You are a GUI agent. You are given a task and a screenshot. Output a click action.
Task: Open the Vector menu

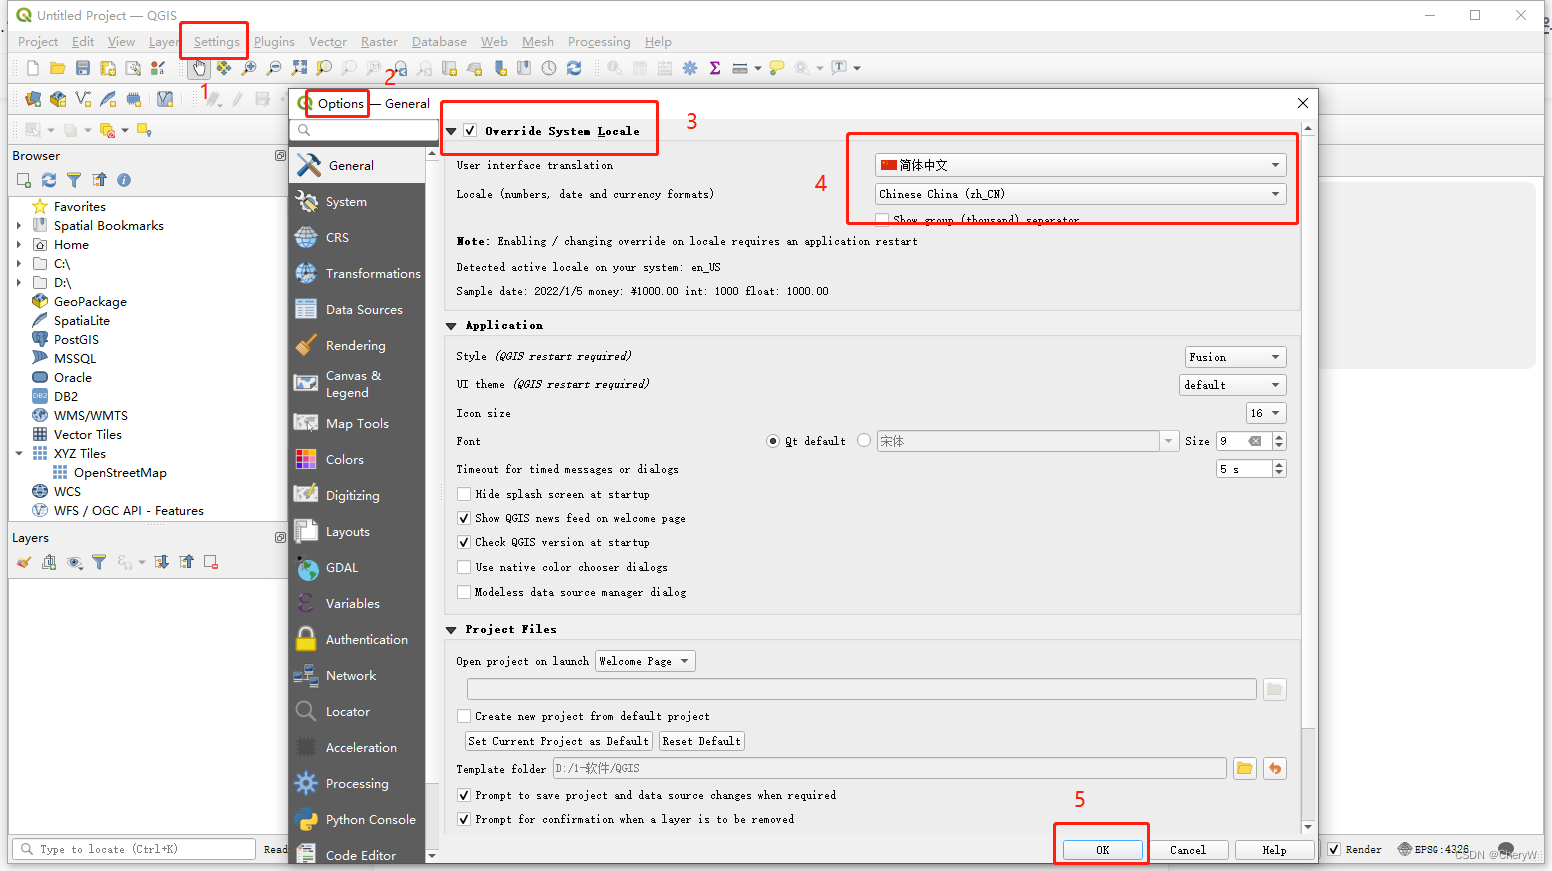tap(328, 42)
